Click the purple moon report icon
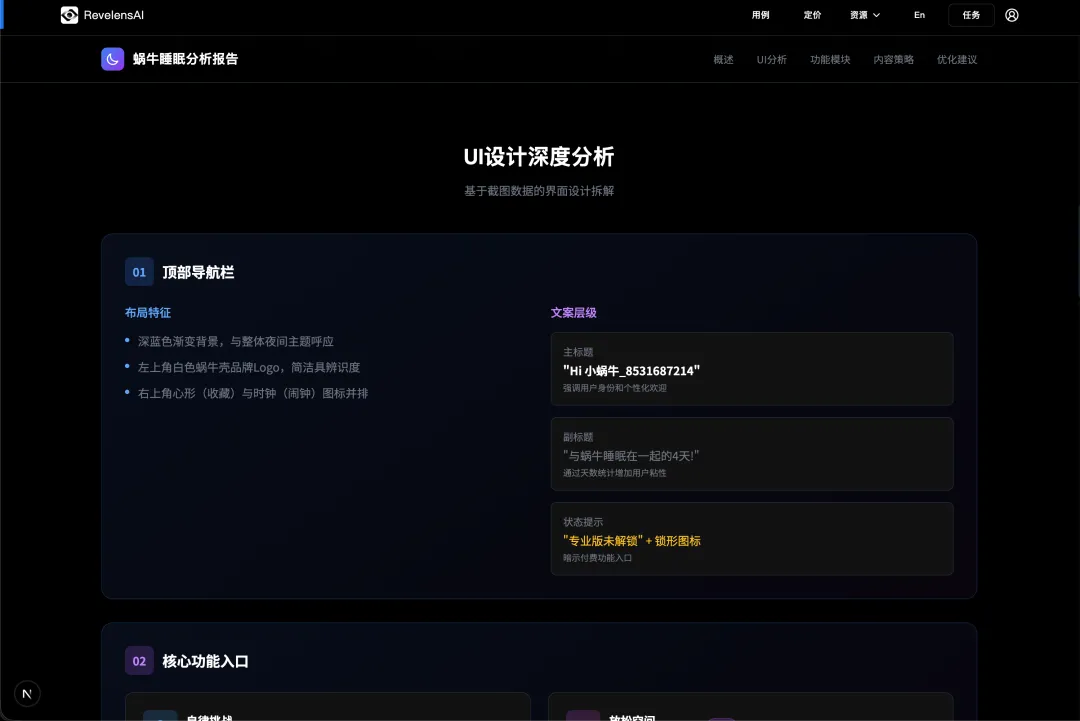The image size is (1080, 721). click(x=112, y=59)
